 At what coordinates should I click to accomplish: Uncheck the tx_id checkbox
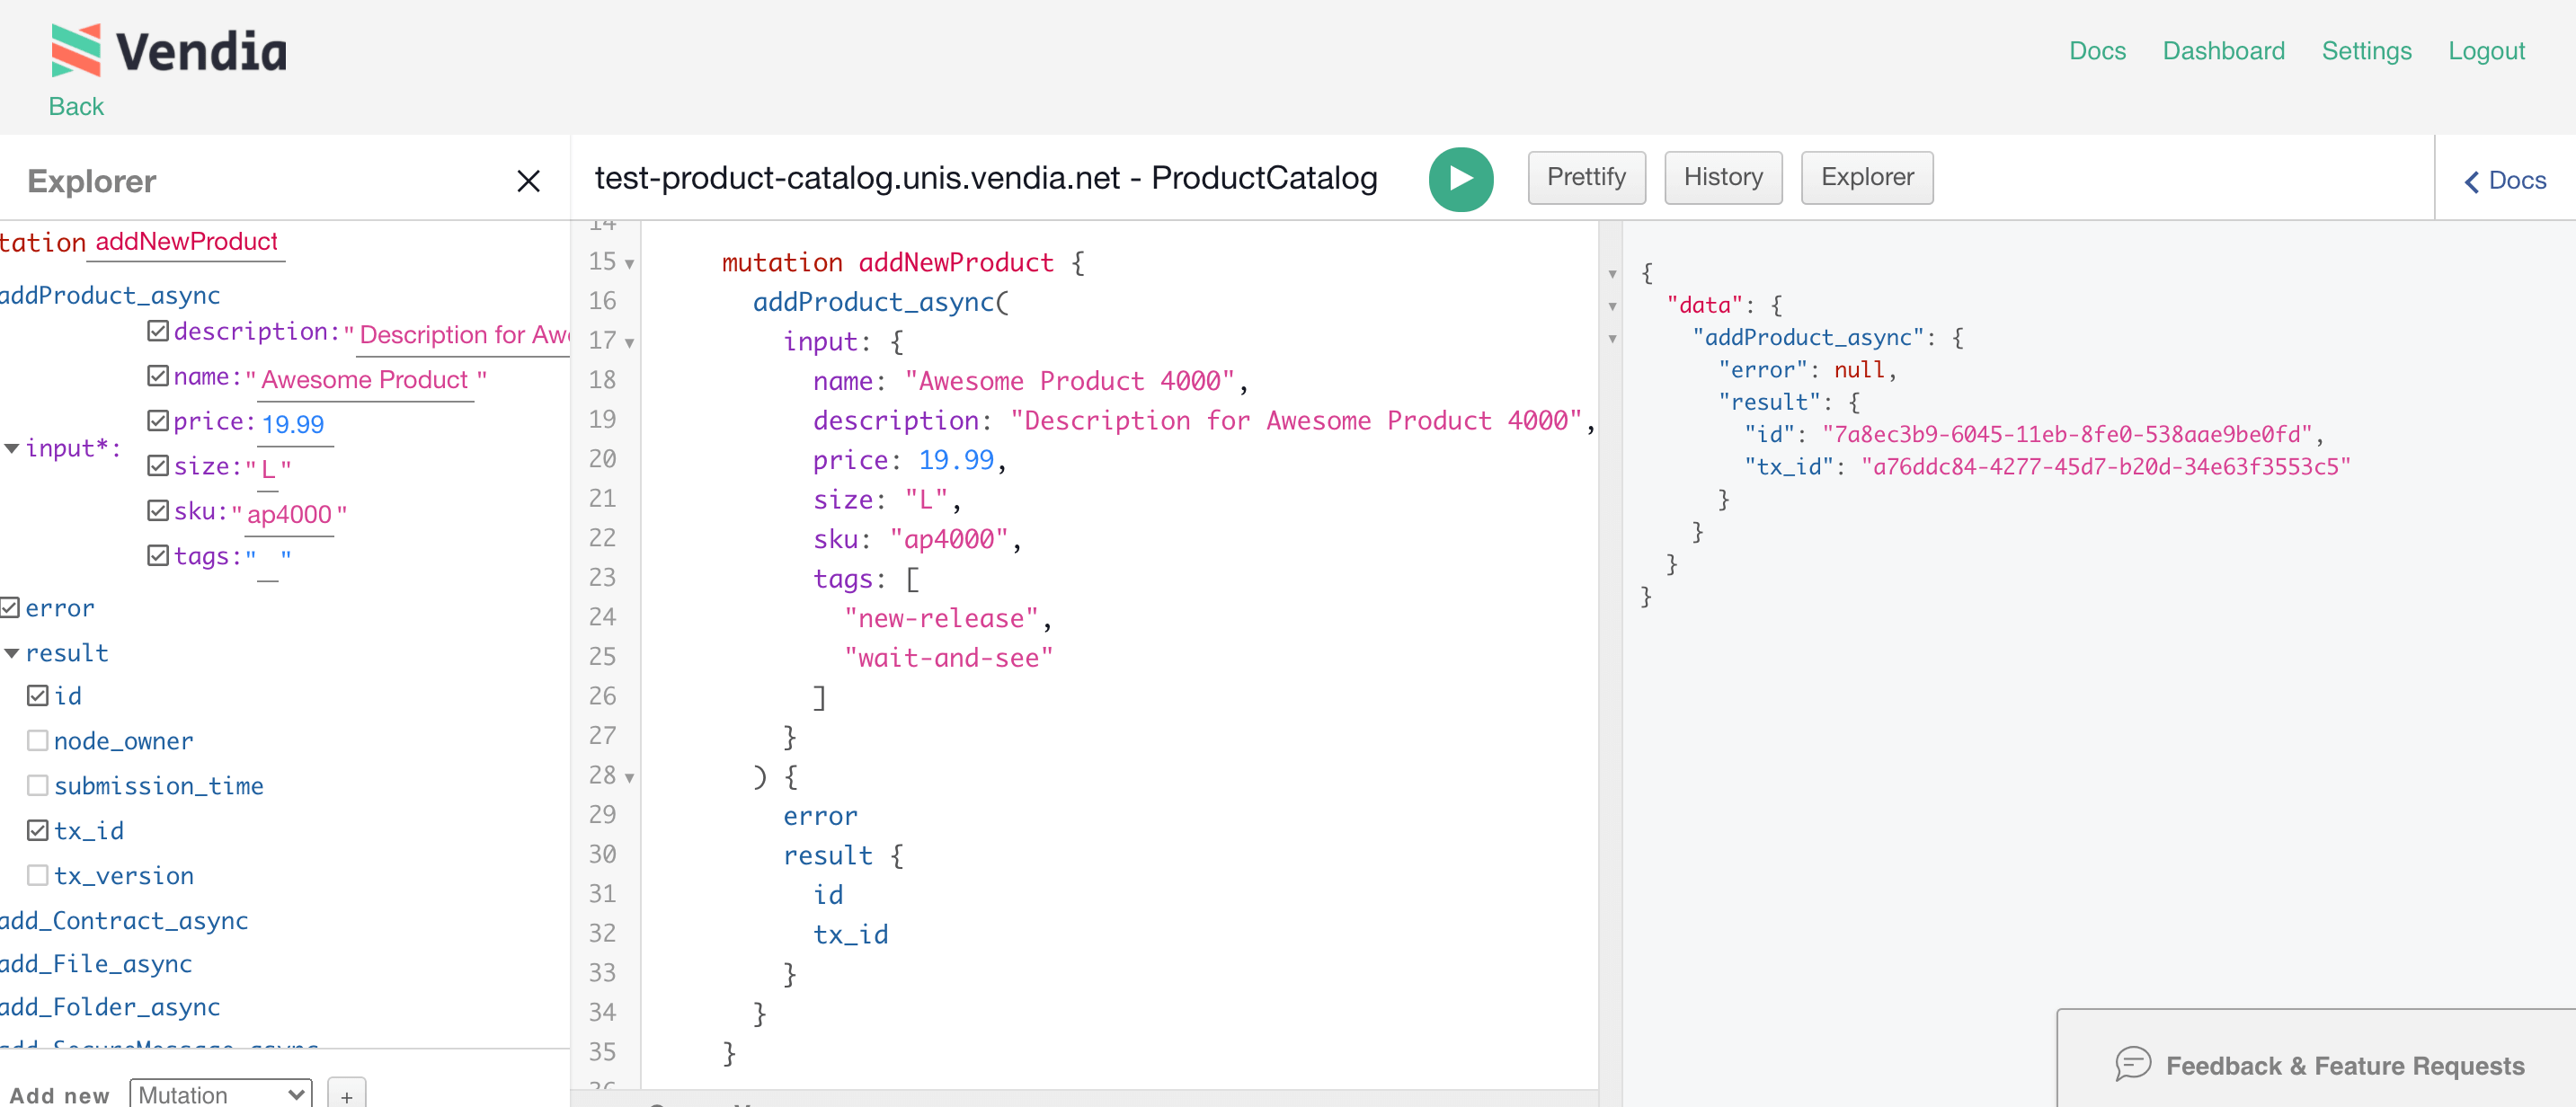click(38, 831)
